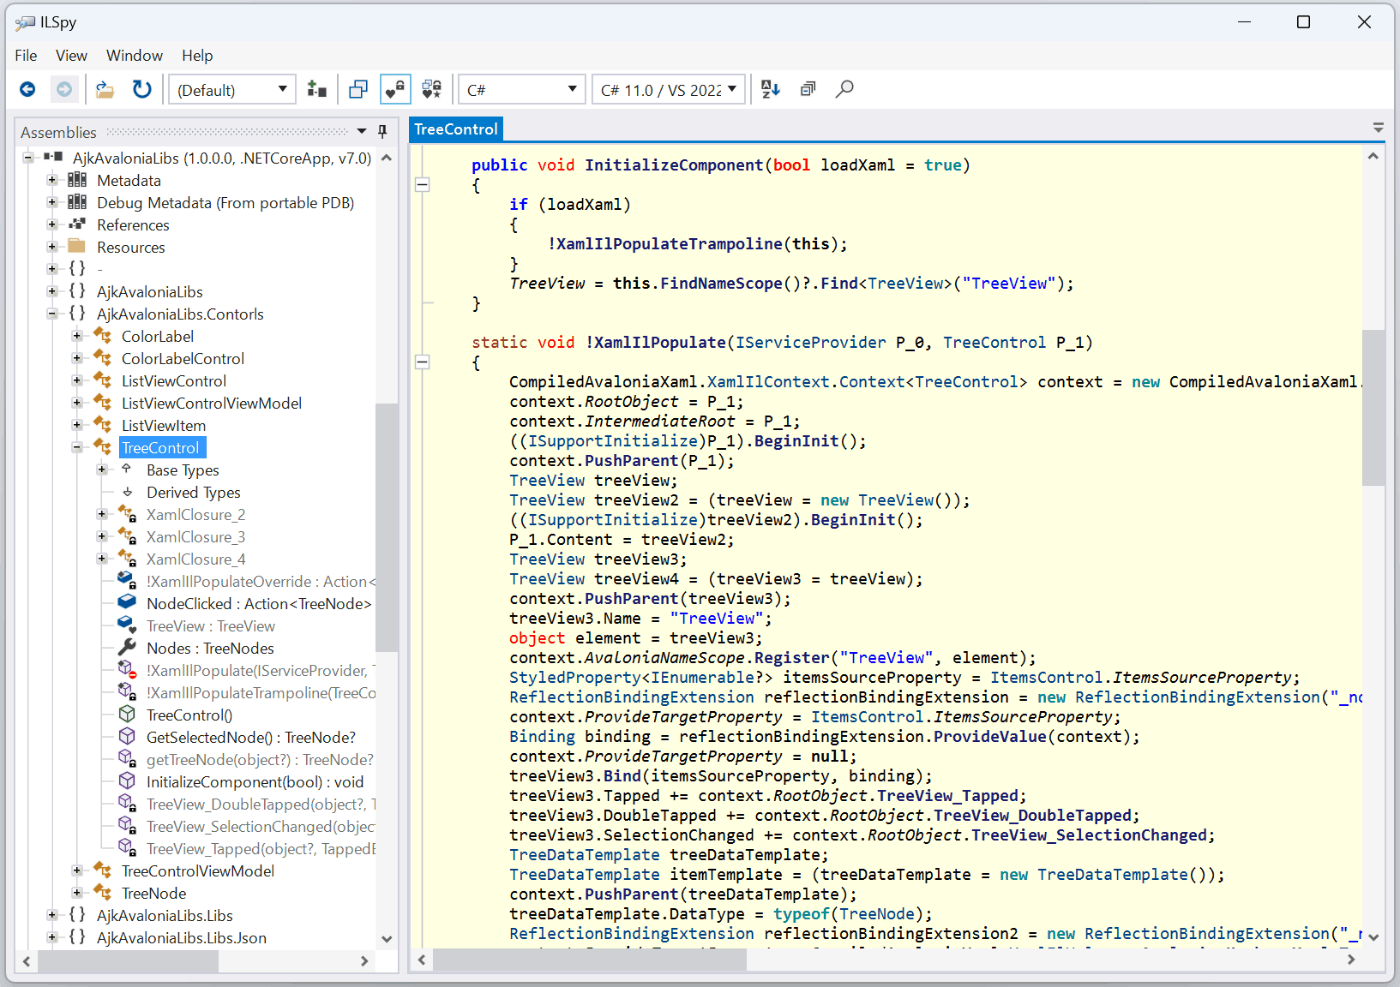
Task: Open the C# language dropdown
Action: coord(521,90)
